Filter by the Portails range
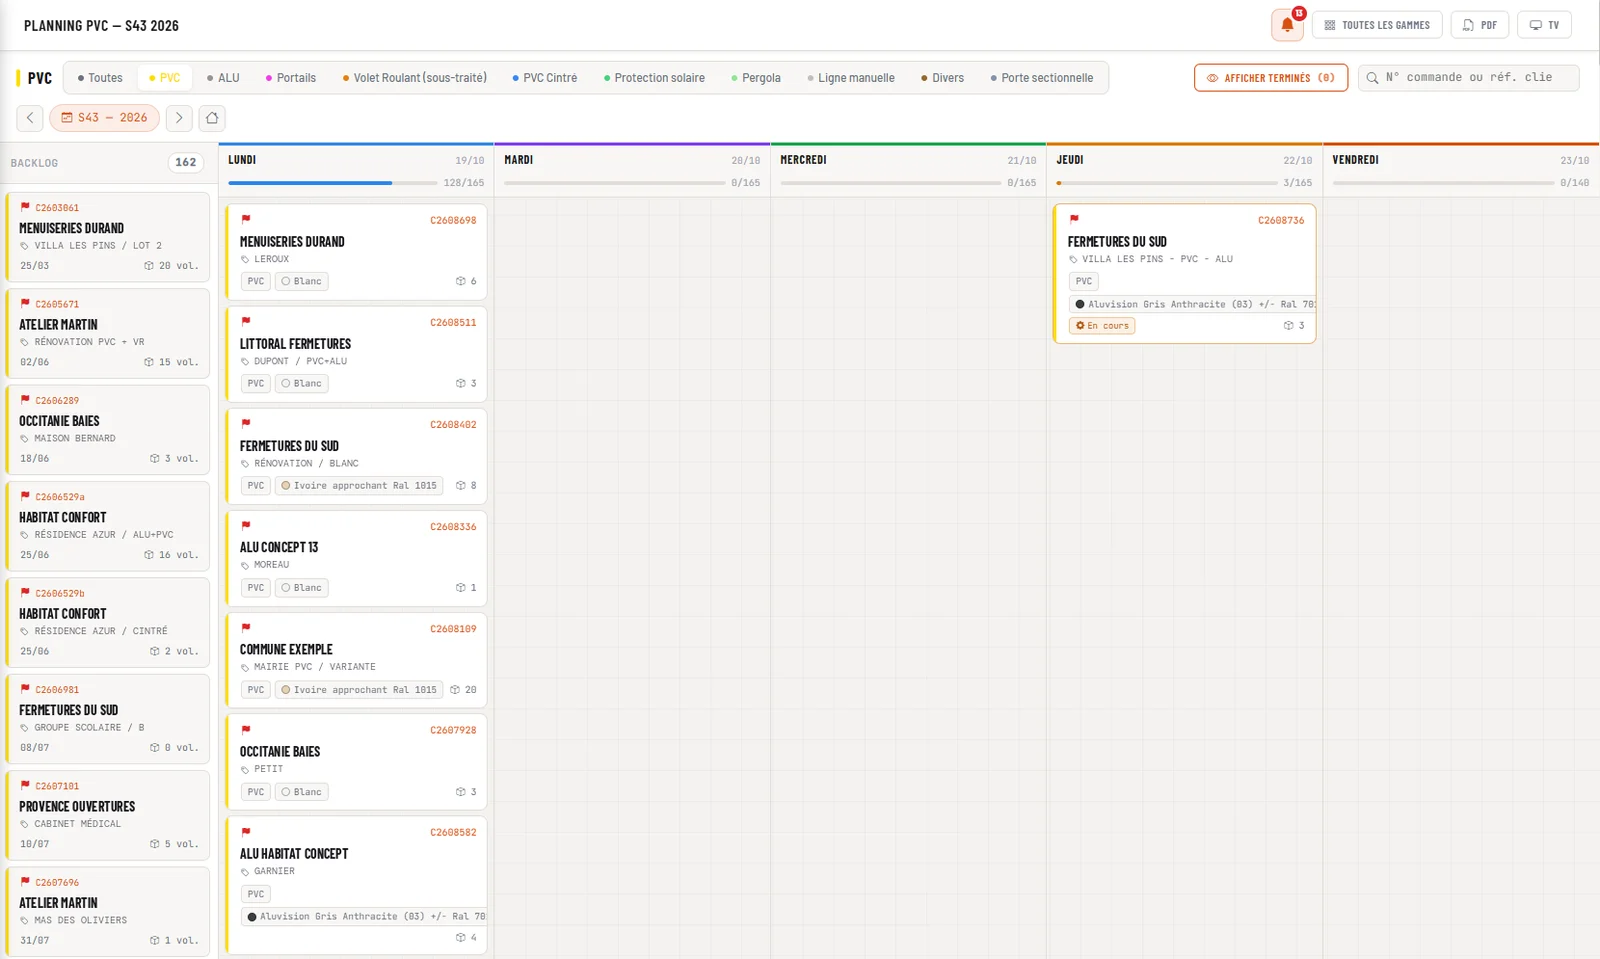Screen dimensions: 1600x959 click(291, 78)
